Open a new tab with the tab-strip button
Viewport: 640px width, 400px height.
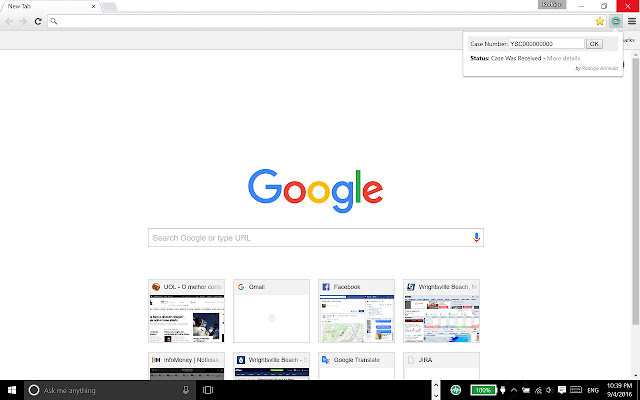[x=109, y=7]
